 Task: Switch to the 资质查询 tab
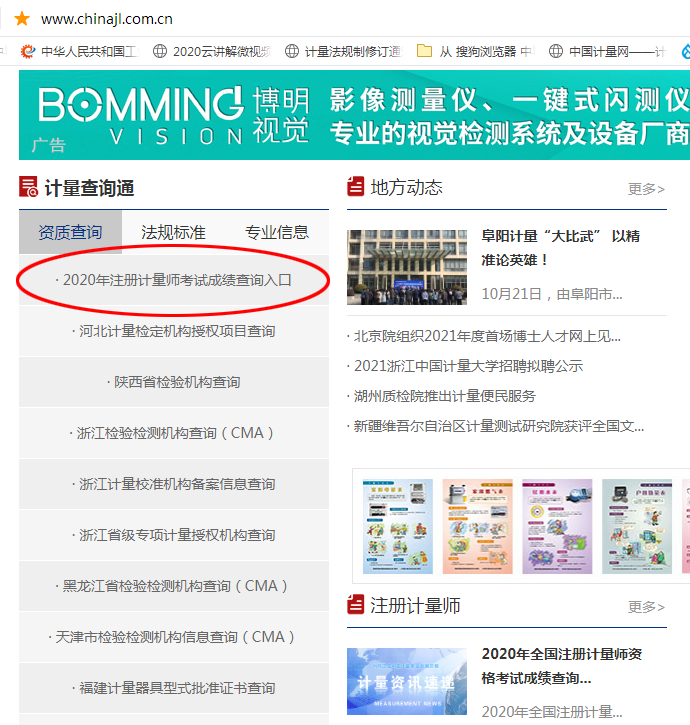point(70,232)
